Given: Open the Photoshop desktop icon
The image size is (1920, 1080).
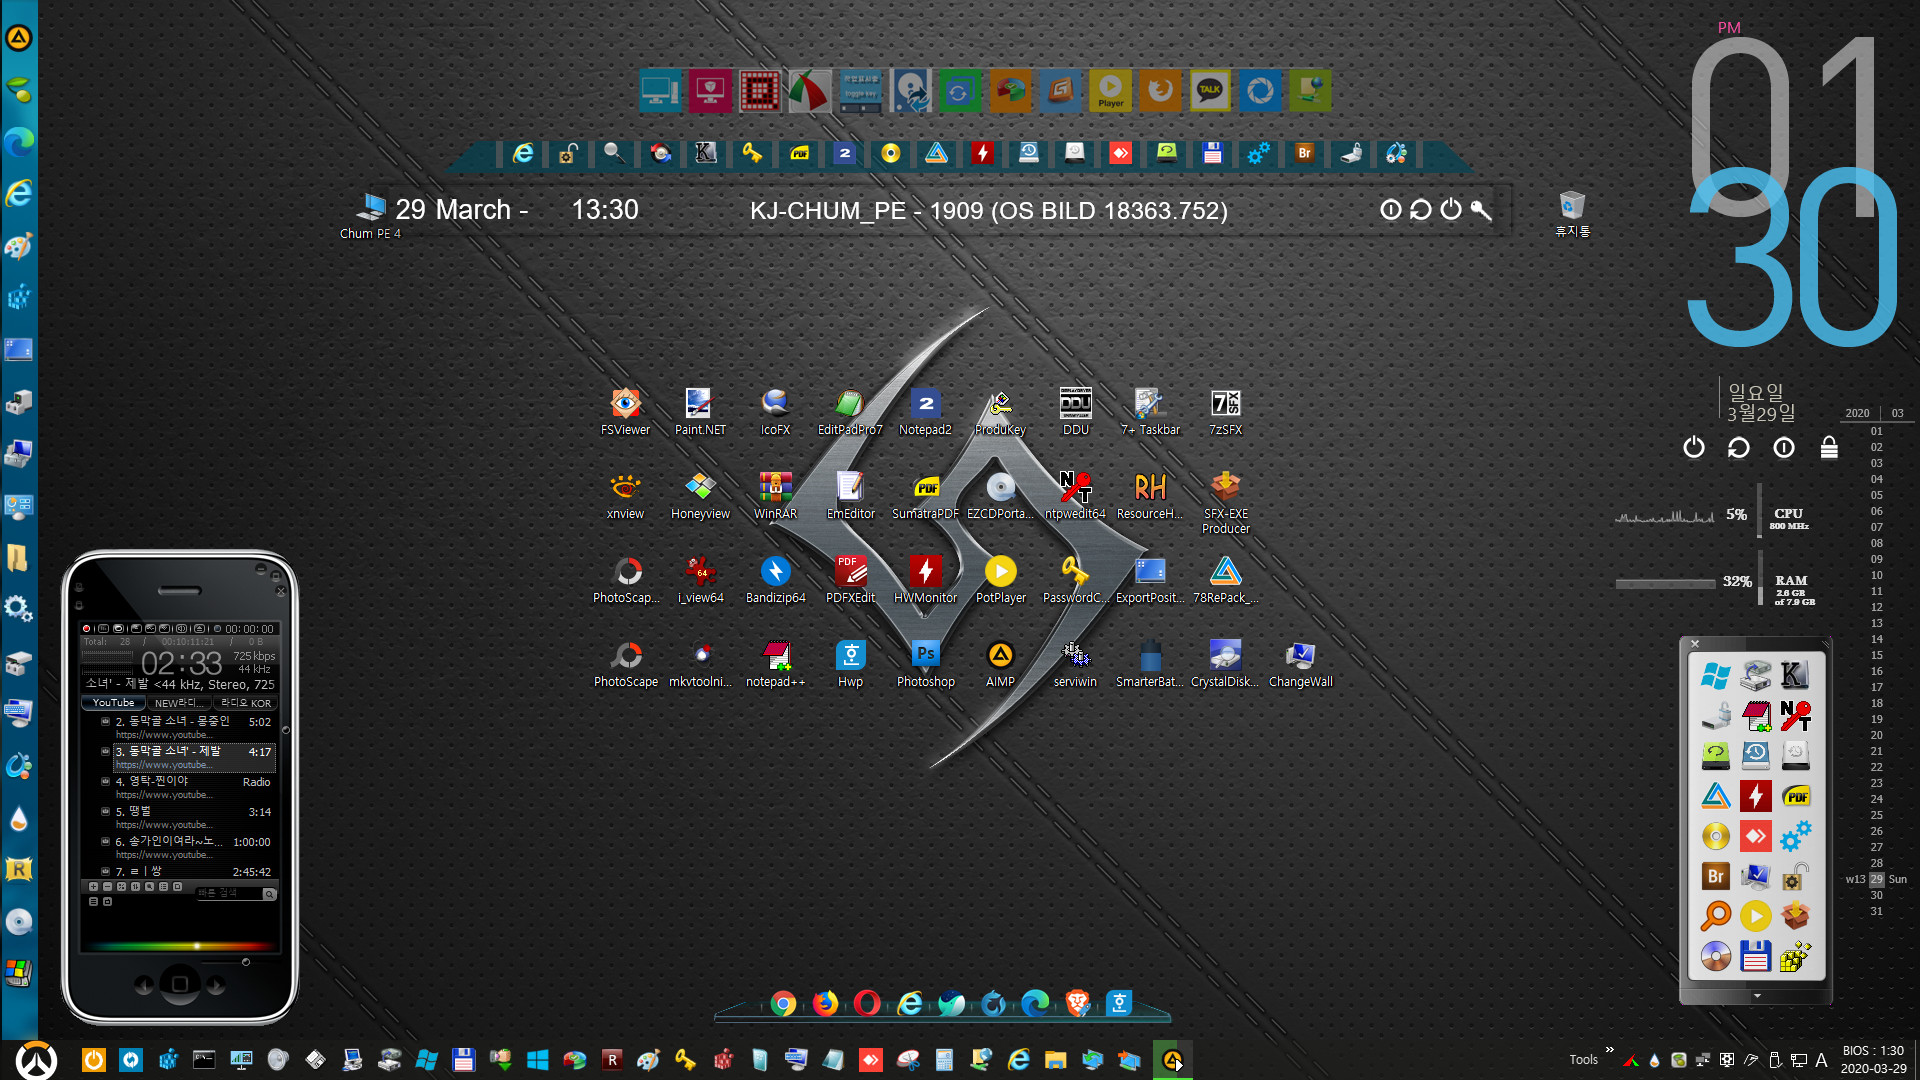Looking at the screenshot, I should click(x=925, y=664).
